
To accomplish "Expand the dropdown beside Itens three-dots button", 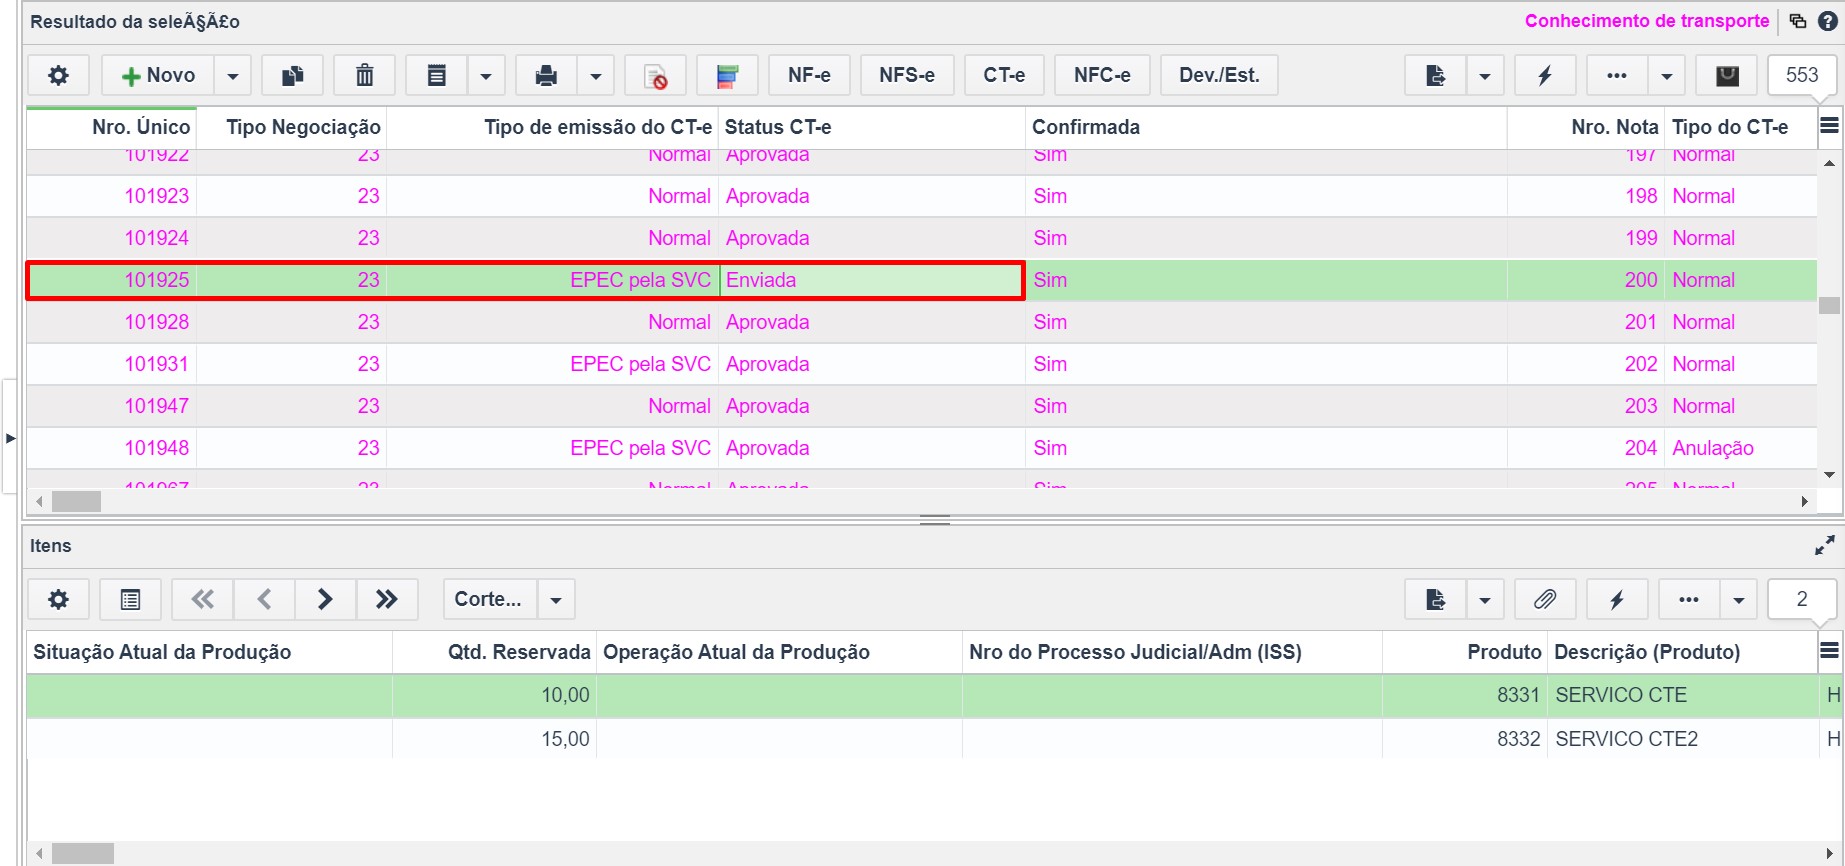I will [1739, 599].
